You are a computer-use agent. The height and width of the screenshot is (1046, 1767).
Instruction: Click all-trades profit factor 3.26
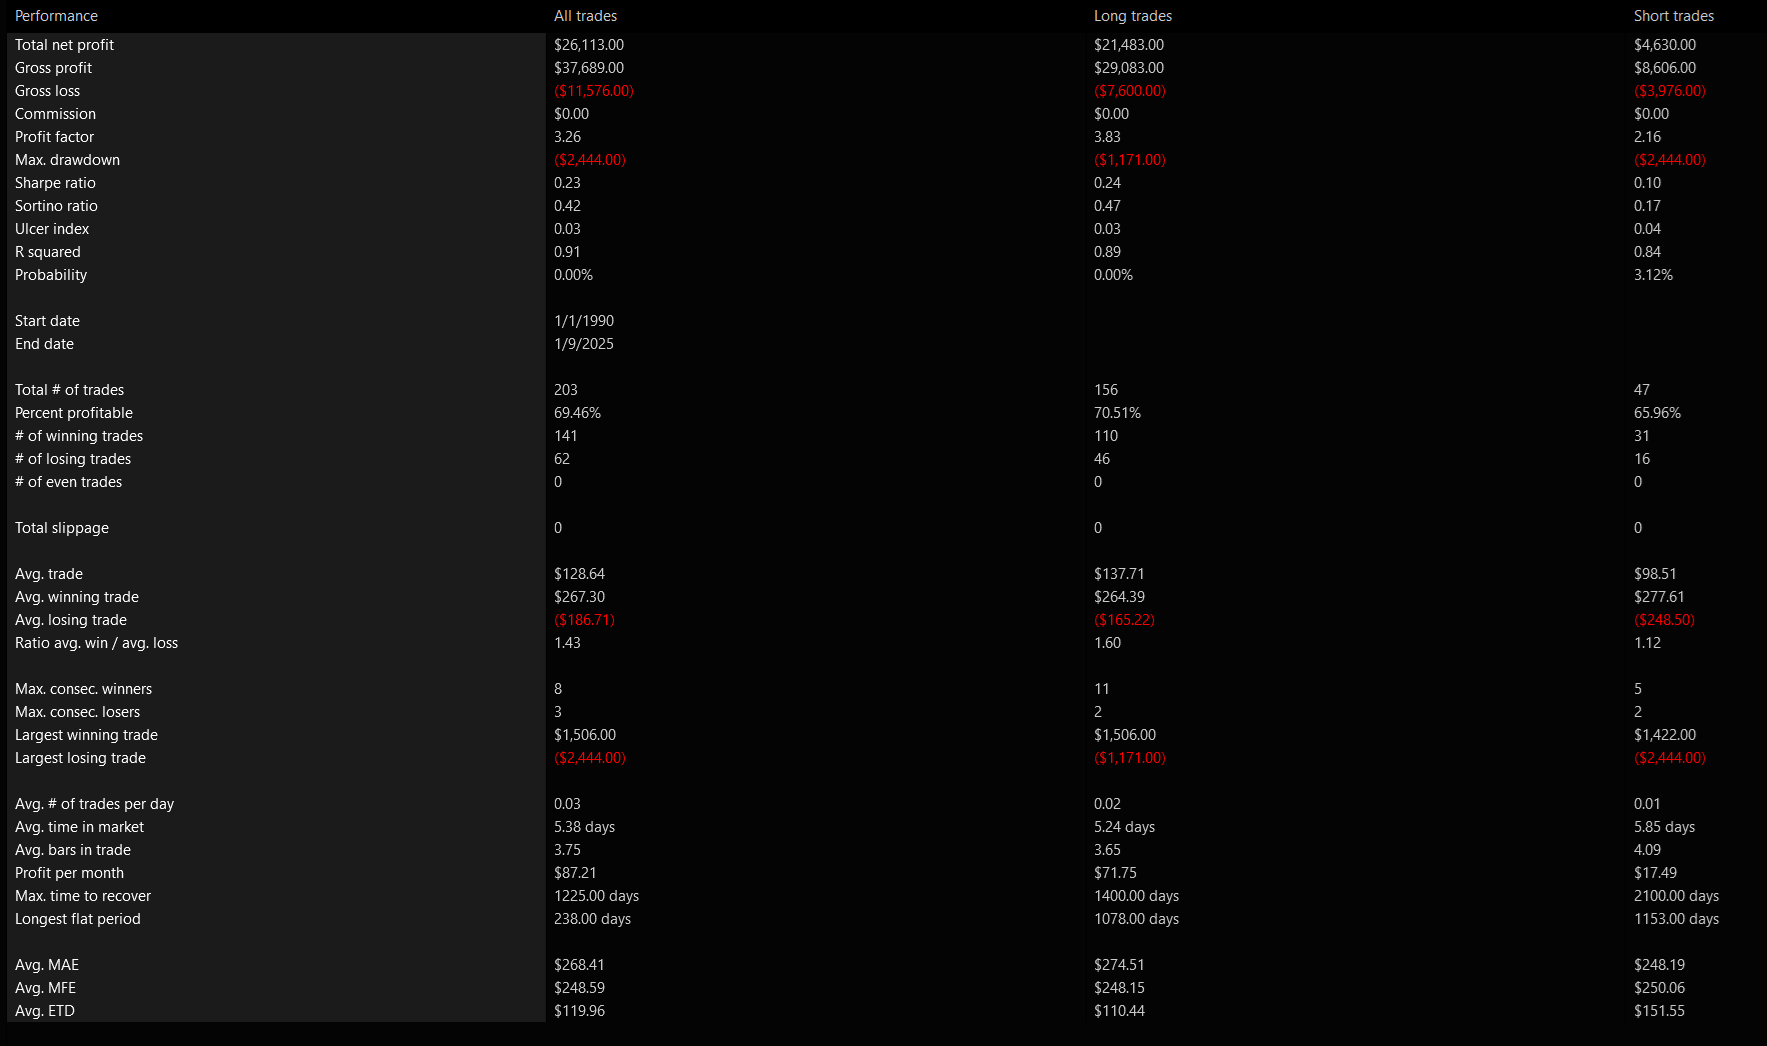(567, 137)
